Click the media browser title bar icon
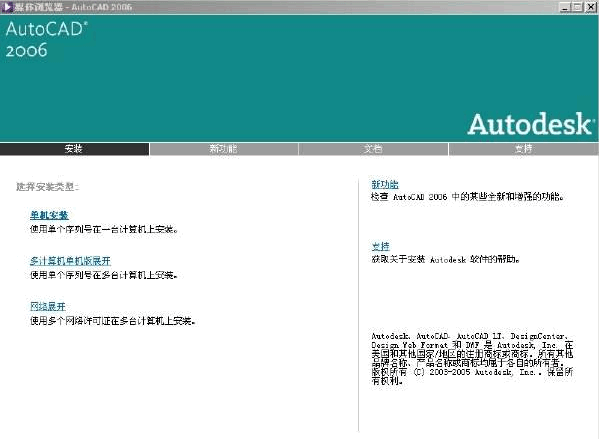 6,6
